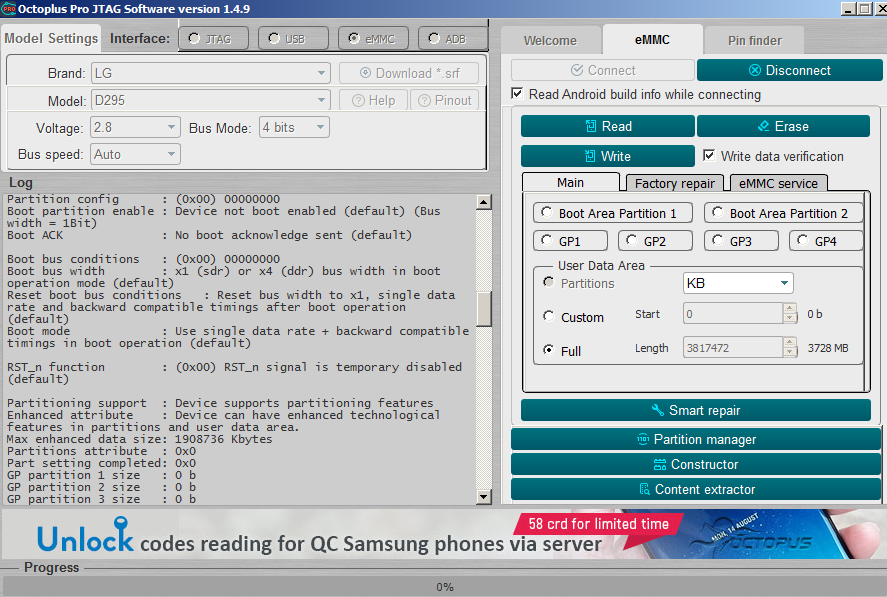Toggle Write data verification checkbox

709,155
